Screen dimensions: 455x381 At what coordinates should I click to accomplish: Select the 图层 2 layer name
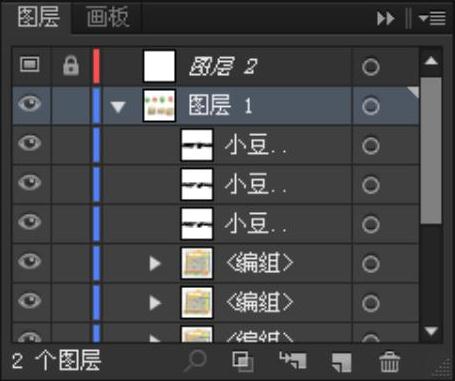click(x=223, y=66)
